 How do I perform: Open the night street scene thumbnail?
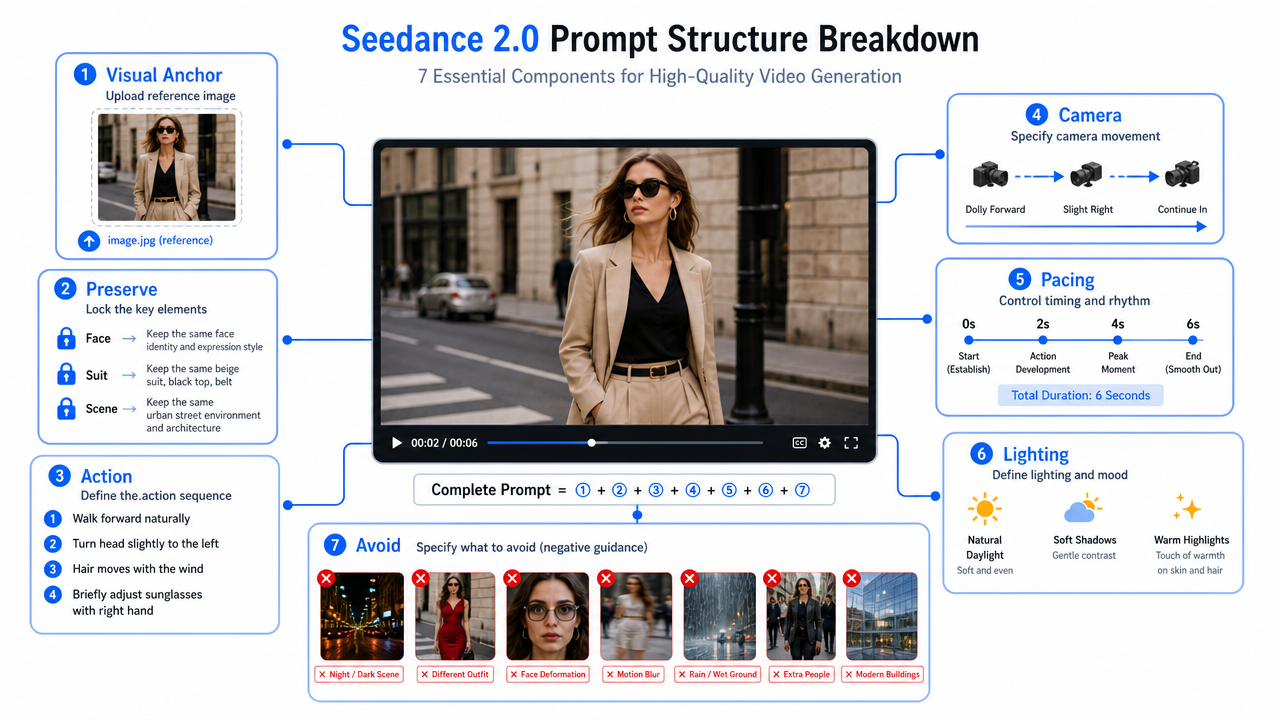pyautogui.click(x=362, y=617)
